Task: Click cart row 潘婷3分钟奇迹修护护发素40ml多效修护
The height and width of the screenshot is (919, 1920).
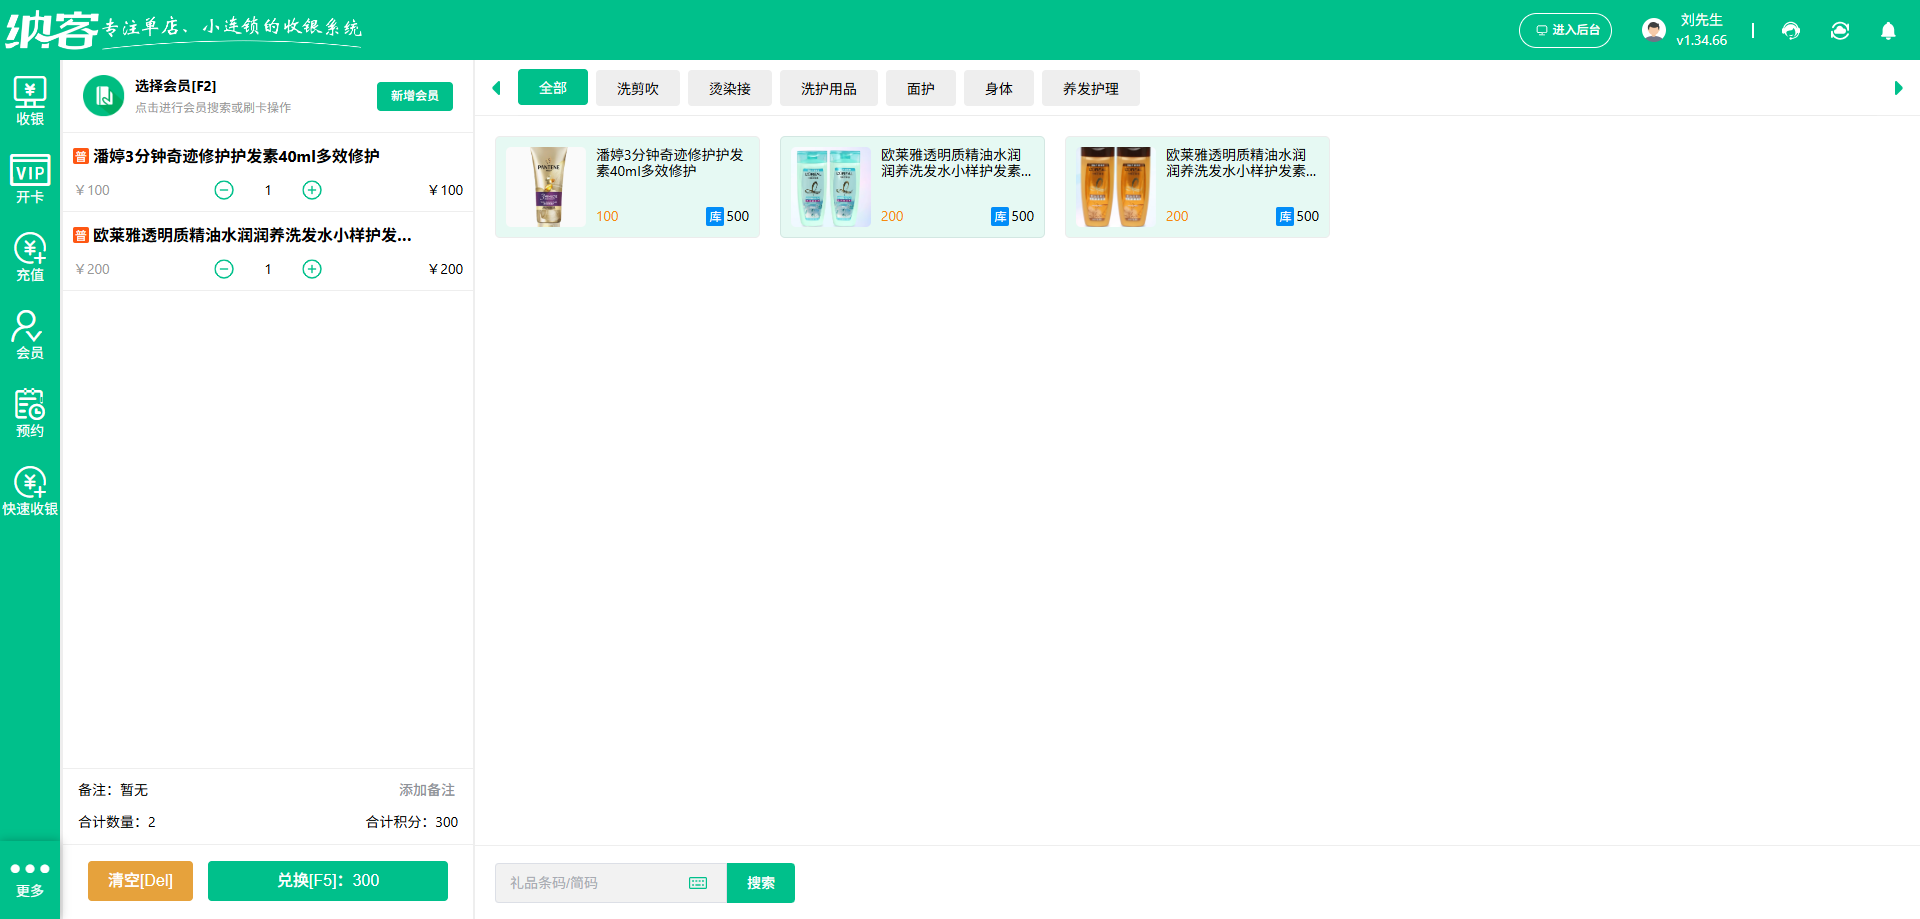Action: (268, 172)
